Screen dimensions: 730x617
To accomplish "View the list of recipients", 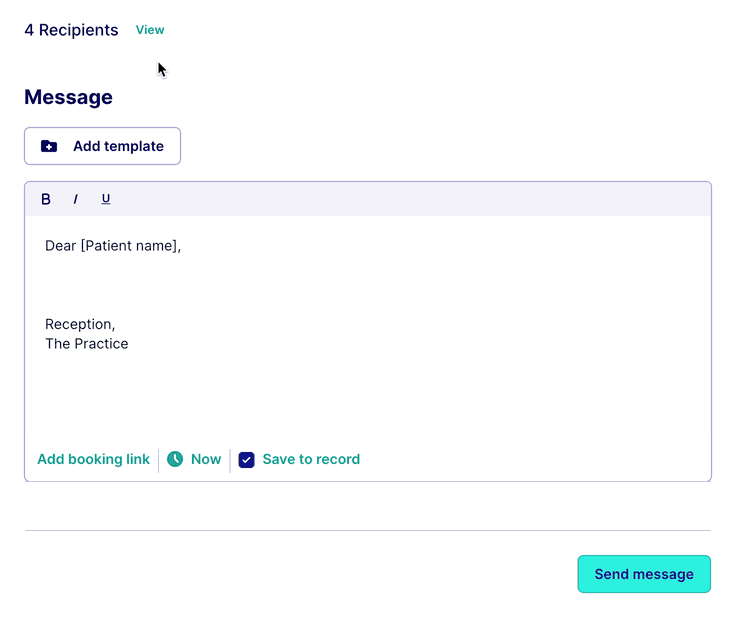I will [150, 30].
